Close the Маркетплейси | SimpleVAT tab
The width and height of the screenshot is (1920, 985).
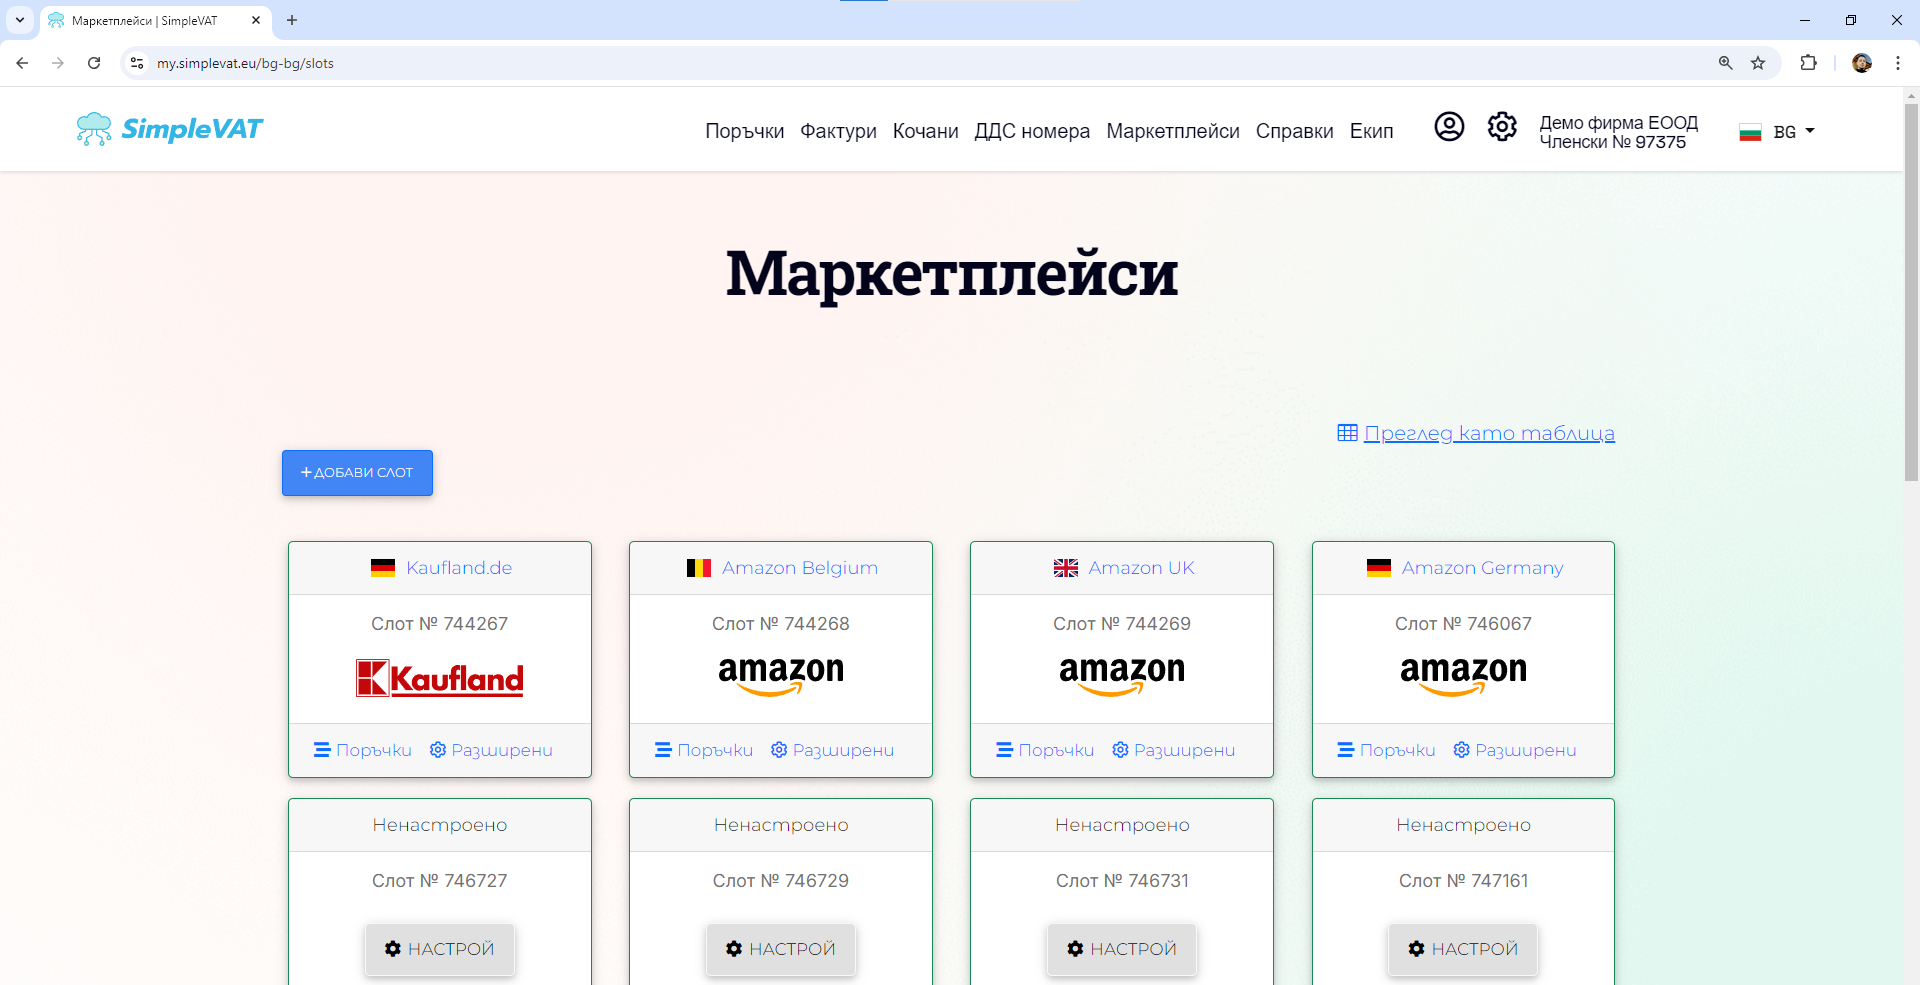pyautogui.click(x=256, y=20)
